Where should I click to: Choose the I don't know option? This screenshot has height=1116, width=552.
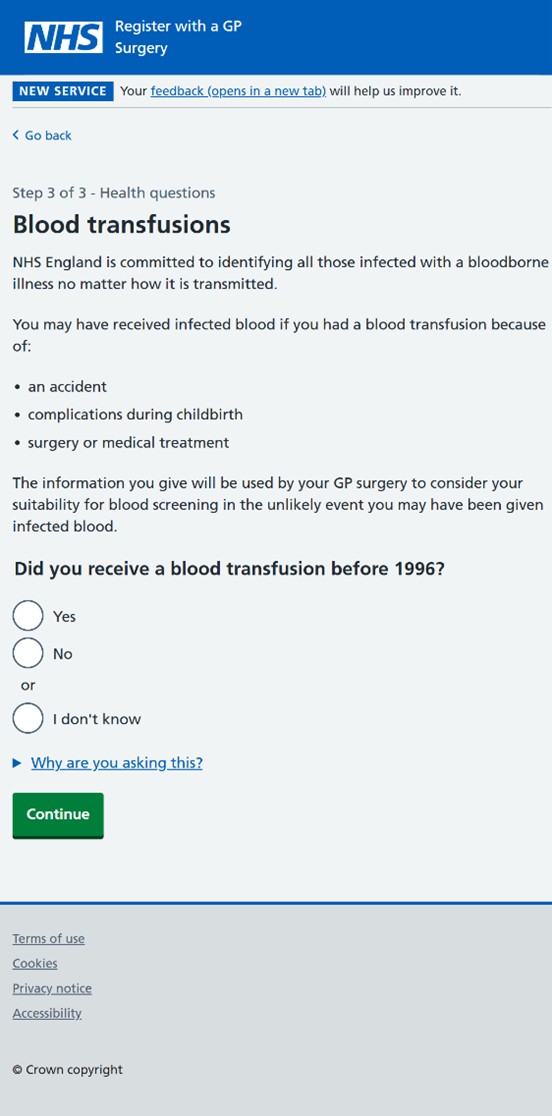28,718
